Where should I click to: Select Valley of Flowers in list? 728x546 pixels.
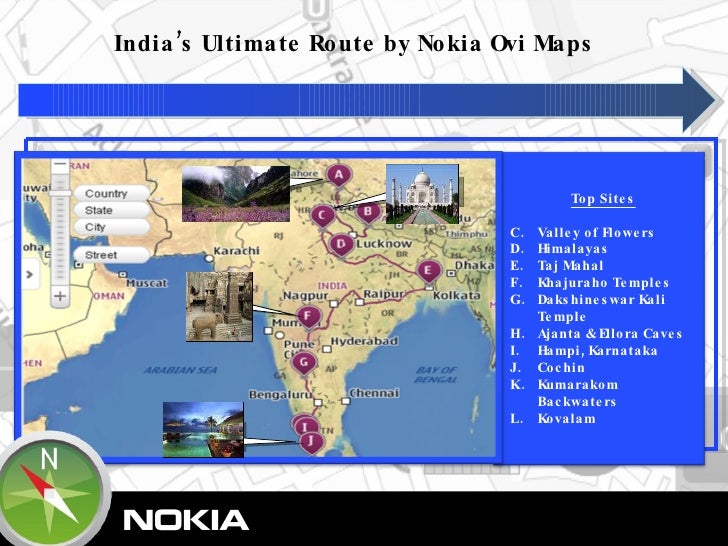coord(596,232)
